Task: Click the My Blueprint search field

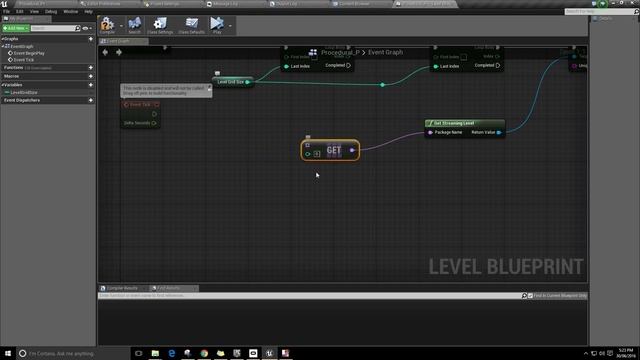Action: (53, 28)
